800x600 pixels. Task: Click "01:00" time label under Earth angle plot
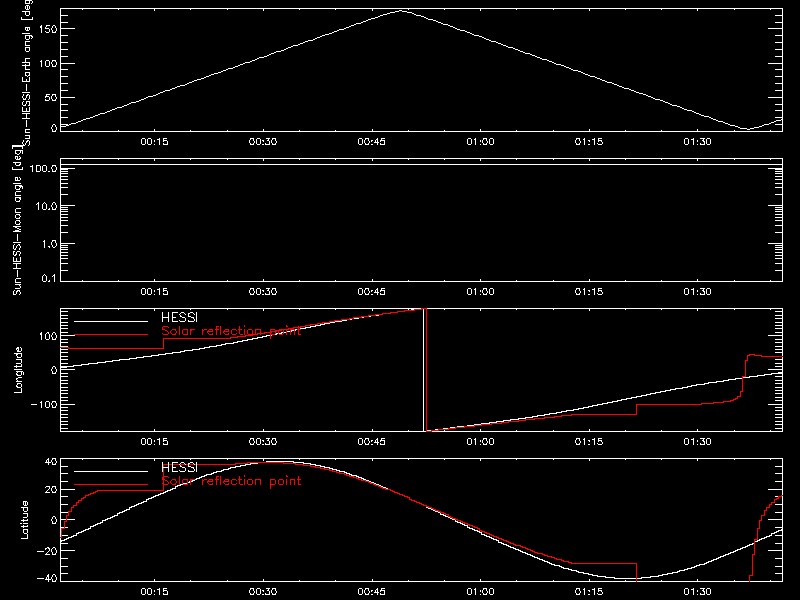[x=480, y=142]
